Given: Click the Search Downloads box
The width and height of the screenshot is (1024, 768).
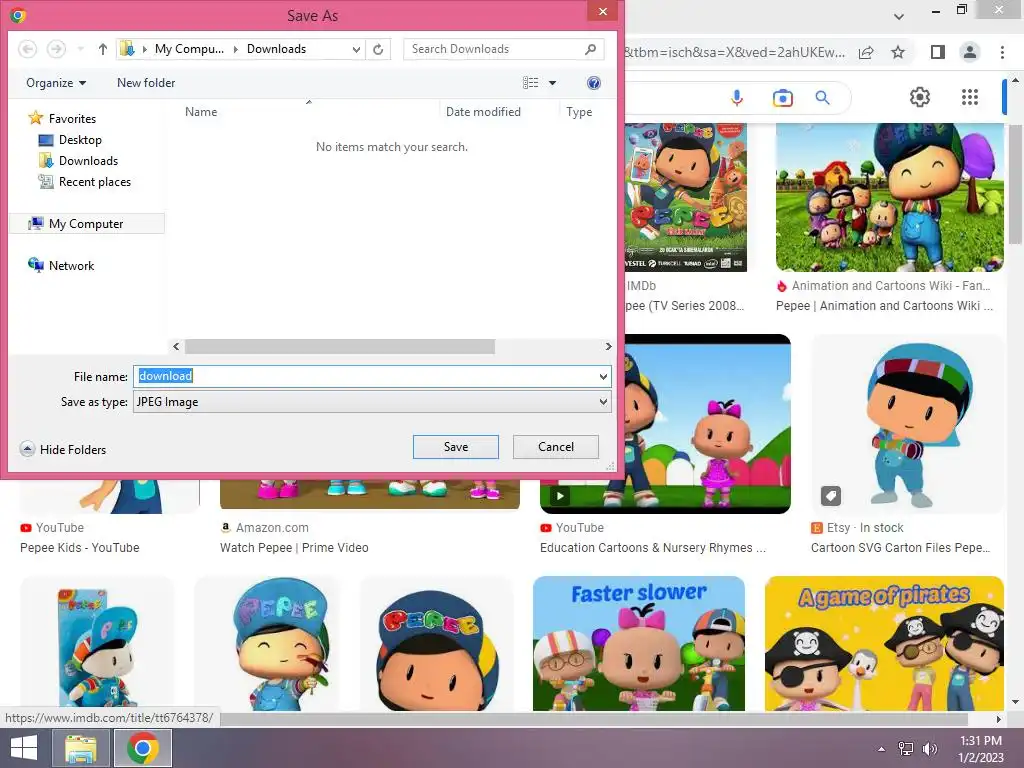Looking at the screenshot, I should pyautogui.click(x=503, y=49).
